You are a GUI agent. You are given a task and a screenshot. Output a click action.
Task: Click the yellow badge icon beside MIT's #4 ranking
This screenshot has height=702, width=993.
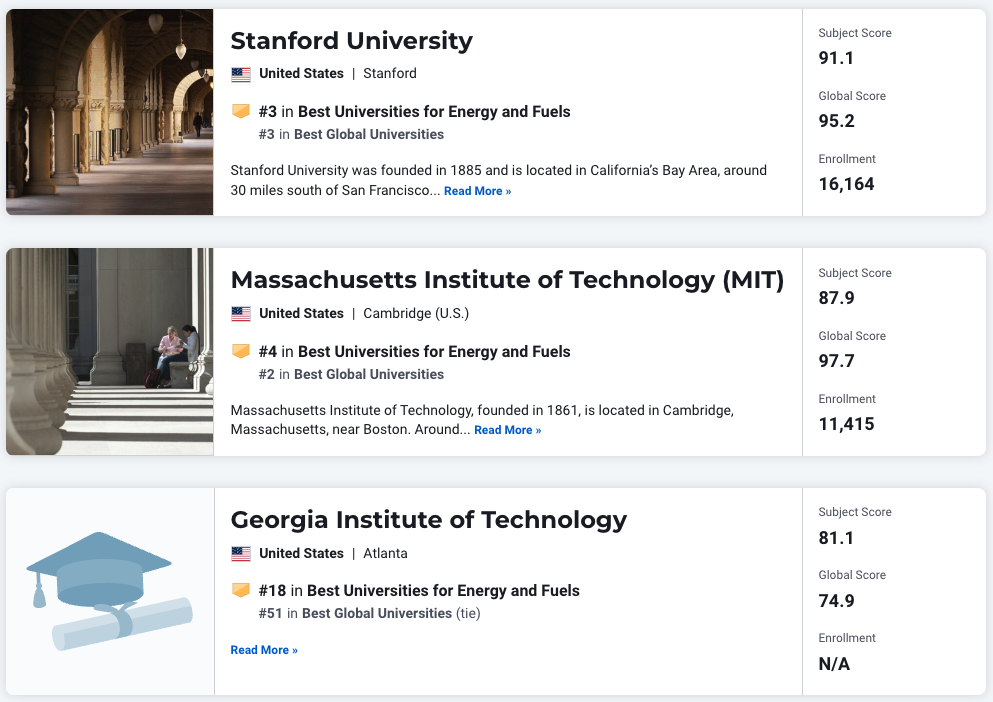241,351
